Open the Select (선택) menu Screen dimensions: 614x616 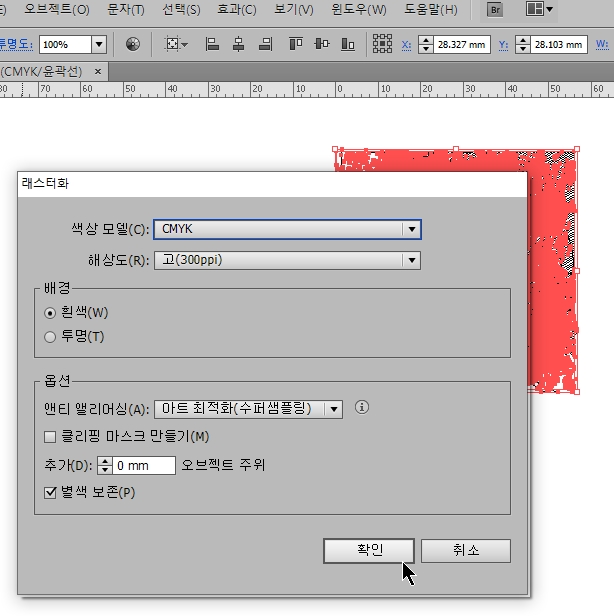click(181, 9)
